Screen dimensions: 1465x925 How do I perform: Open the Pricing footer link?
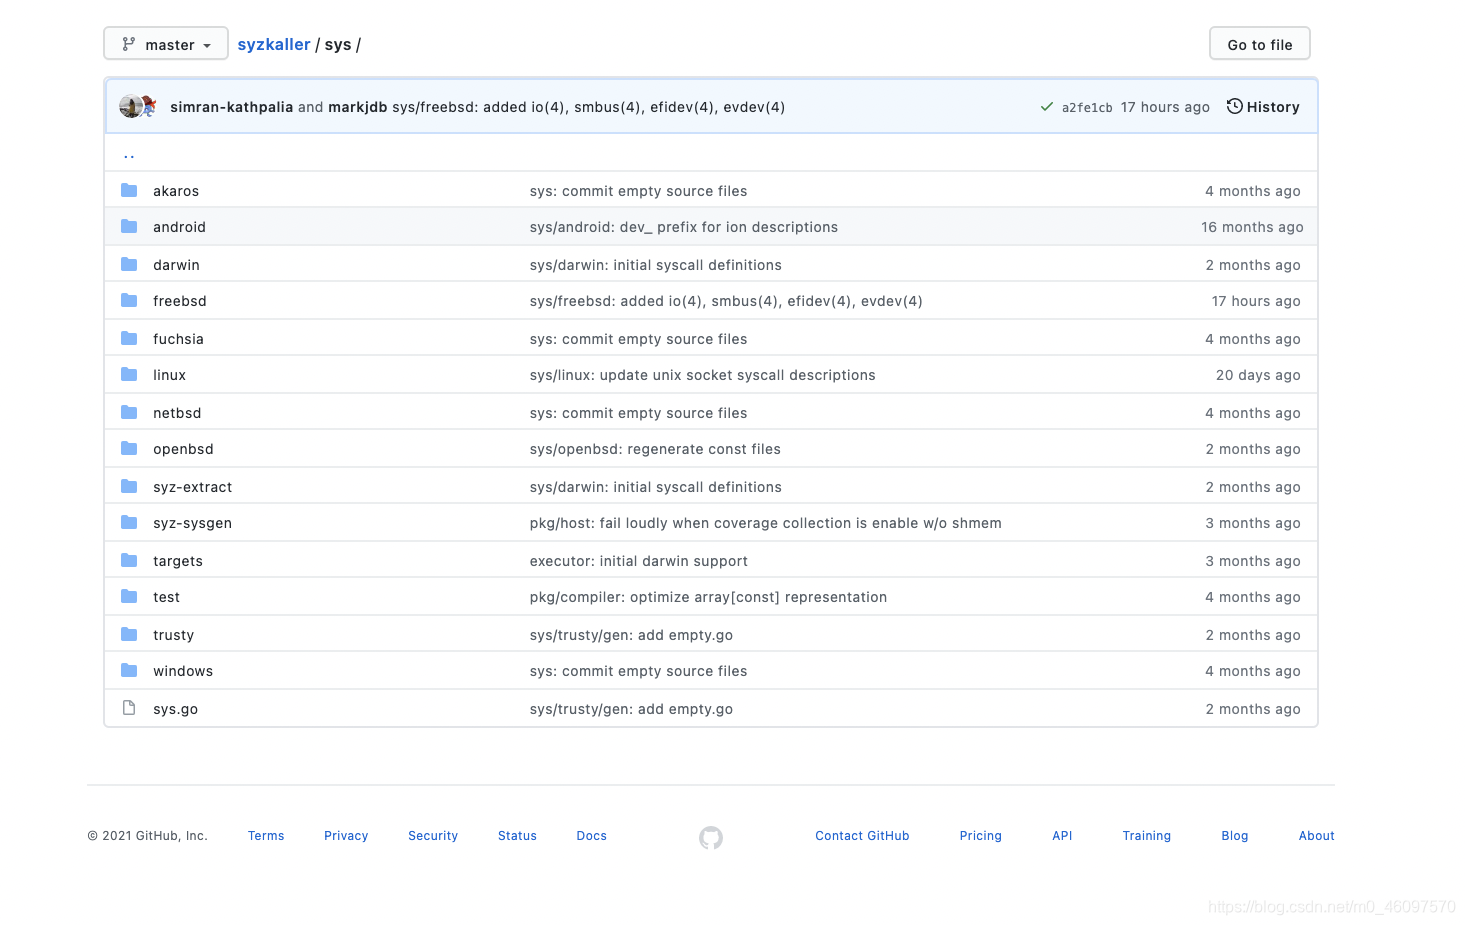(980, 836)
